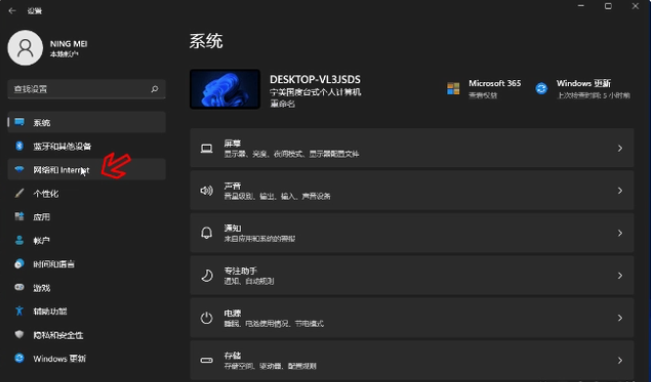Image resolution: width=651 pixels, height=382 pixels.
Task: Click the personalization brush icon
Action: pyautogui.click(x=19, y=193)
